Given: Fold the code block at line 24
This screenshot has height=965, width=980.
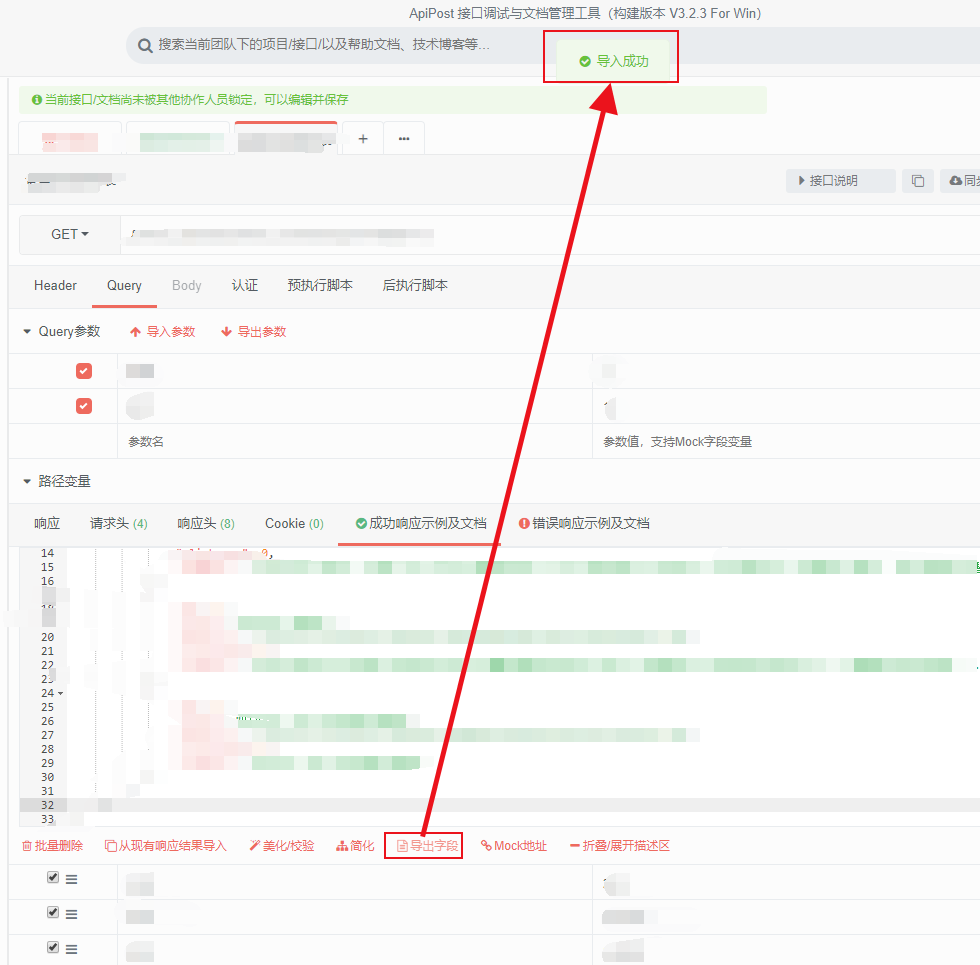Looking at the screenshot, I should tap(61, 694).
